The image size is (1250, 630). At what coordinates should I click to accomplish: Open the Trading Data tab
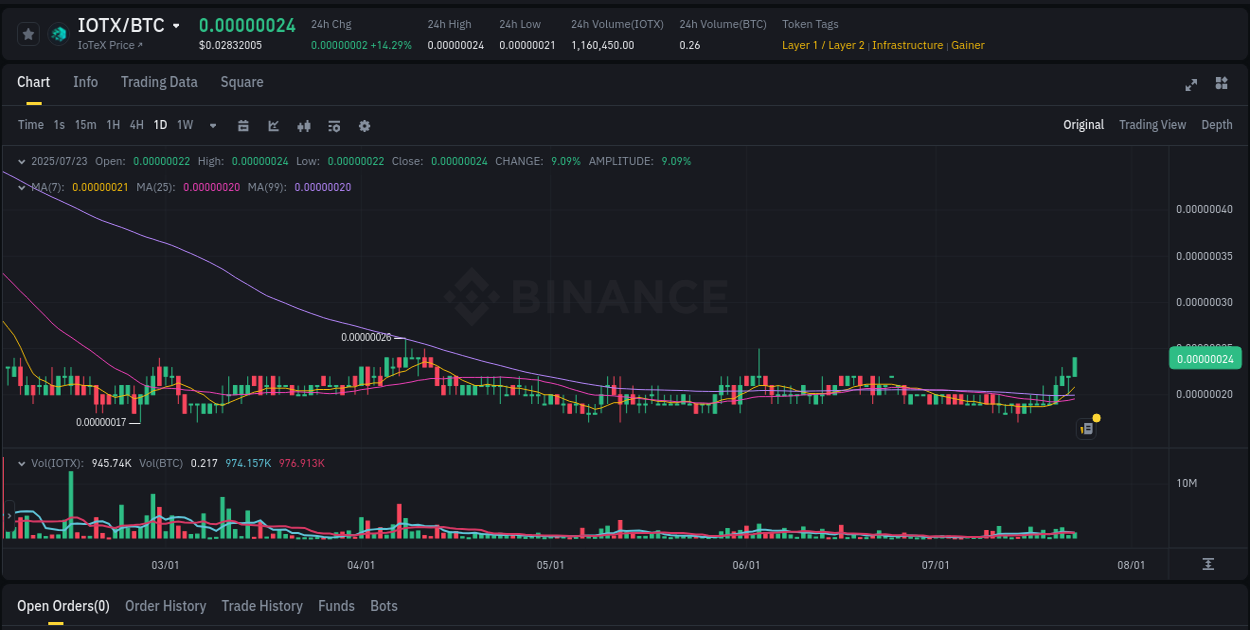[159, 82]
